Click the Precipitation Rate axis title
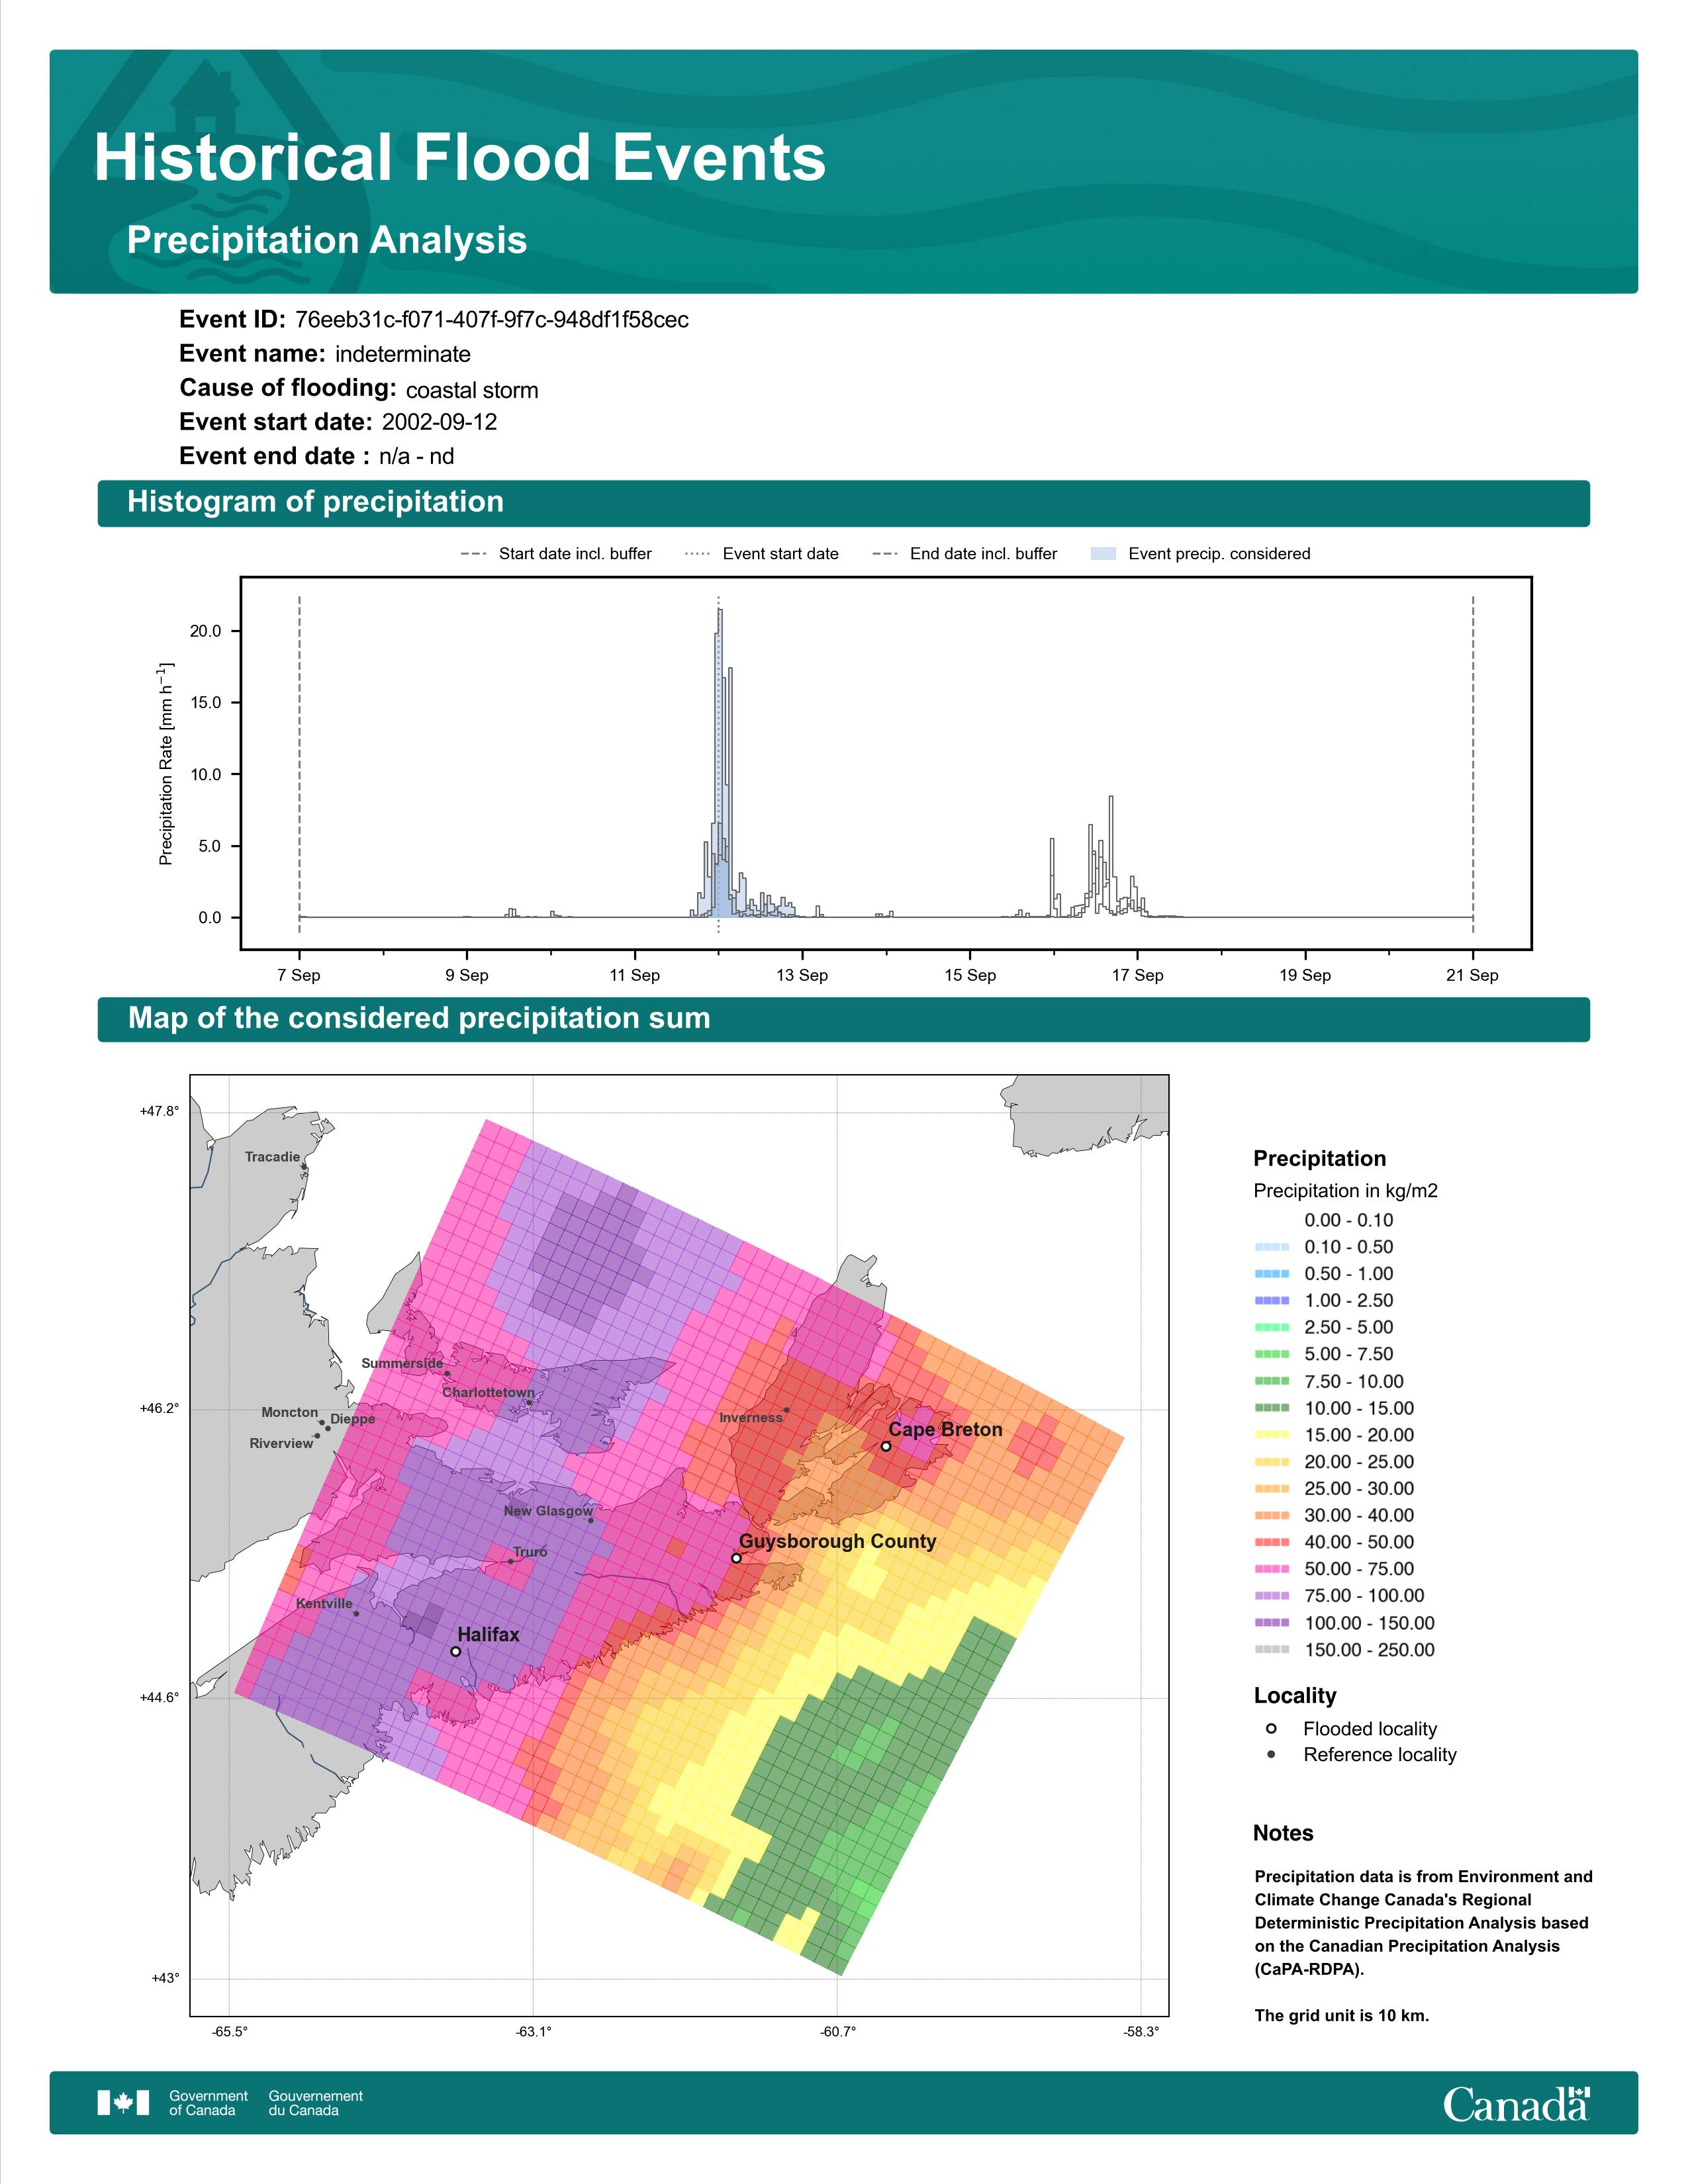Image resolution: width=1688 pixels, height=2184 pixels. 166,763
